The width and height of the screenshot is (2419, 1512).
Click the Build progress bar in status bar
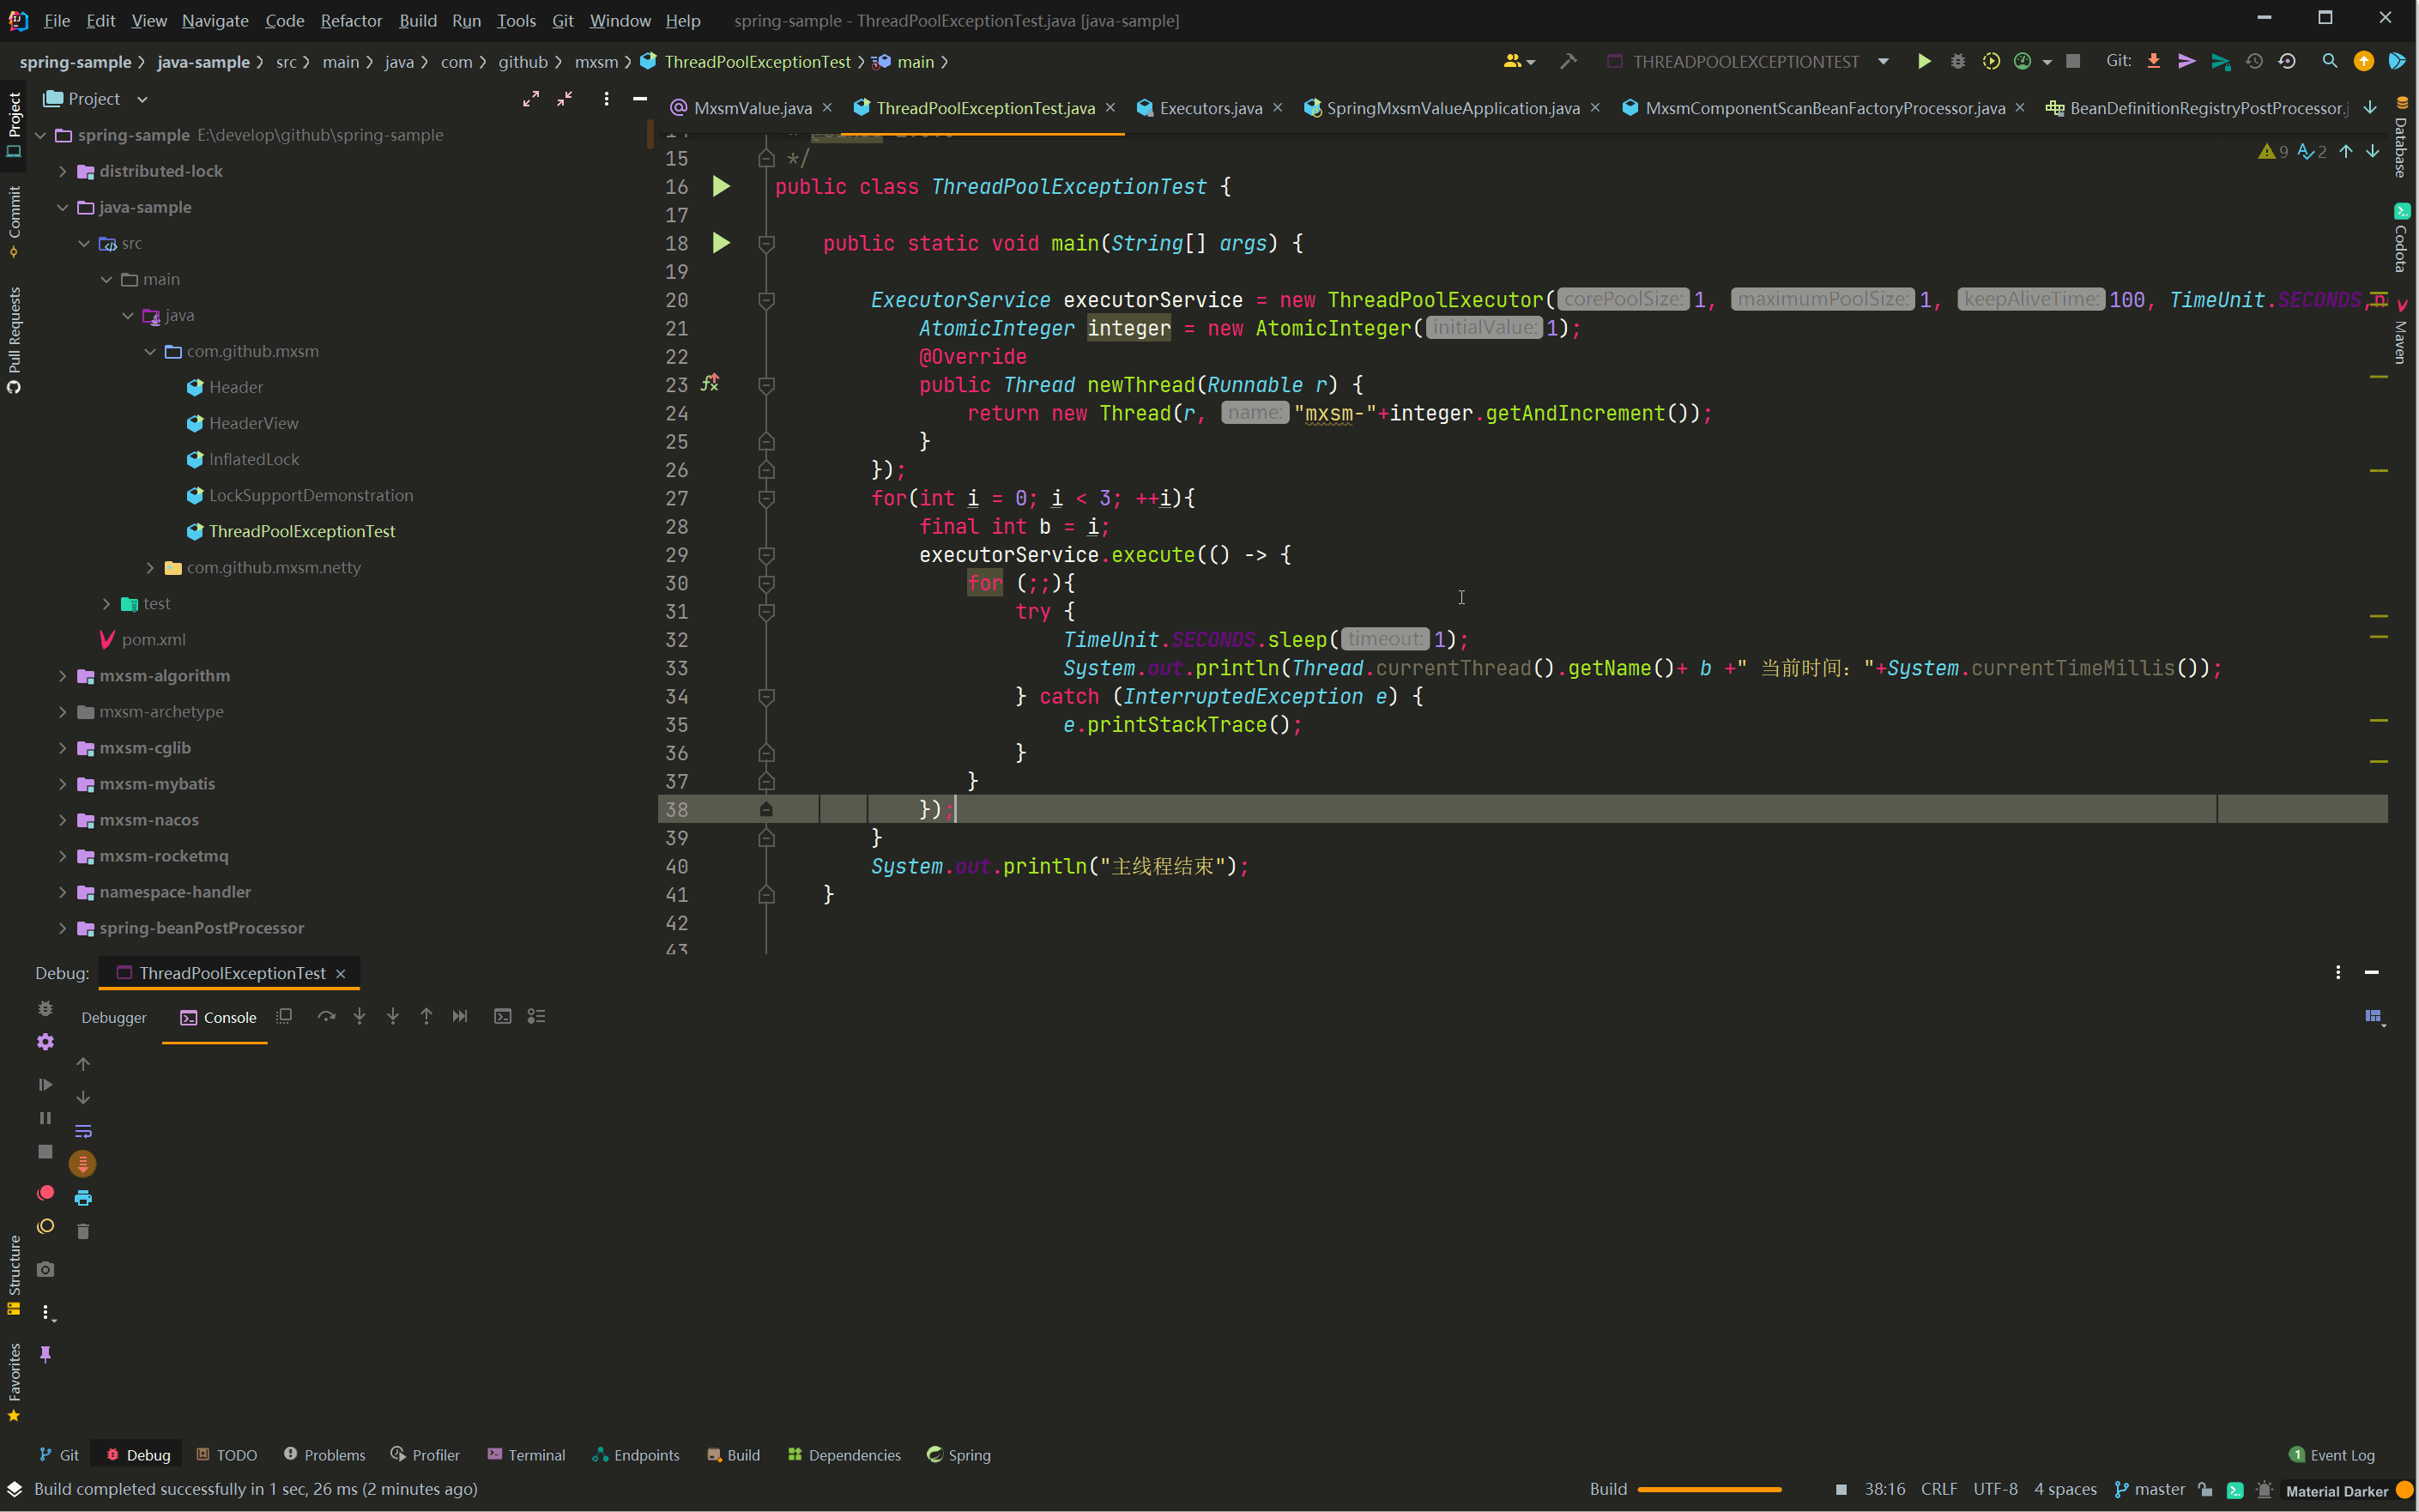point(1709,1489)
